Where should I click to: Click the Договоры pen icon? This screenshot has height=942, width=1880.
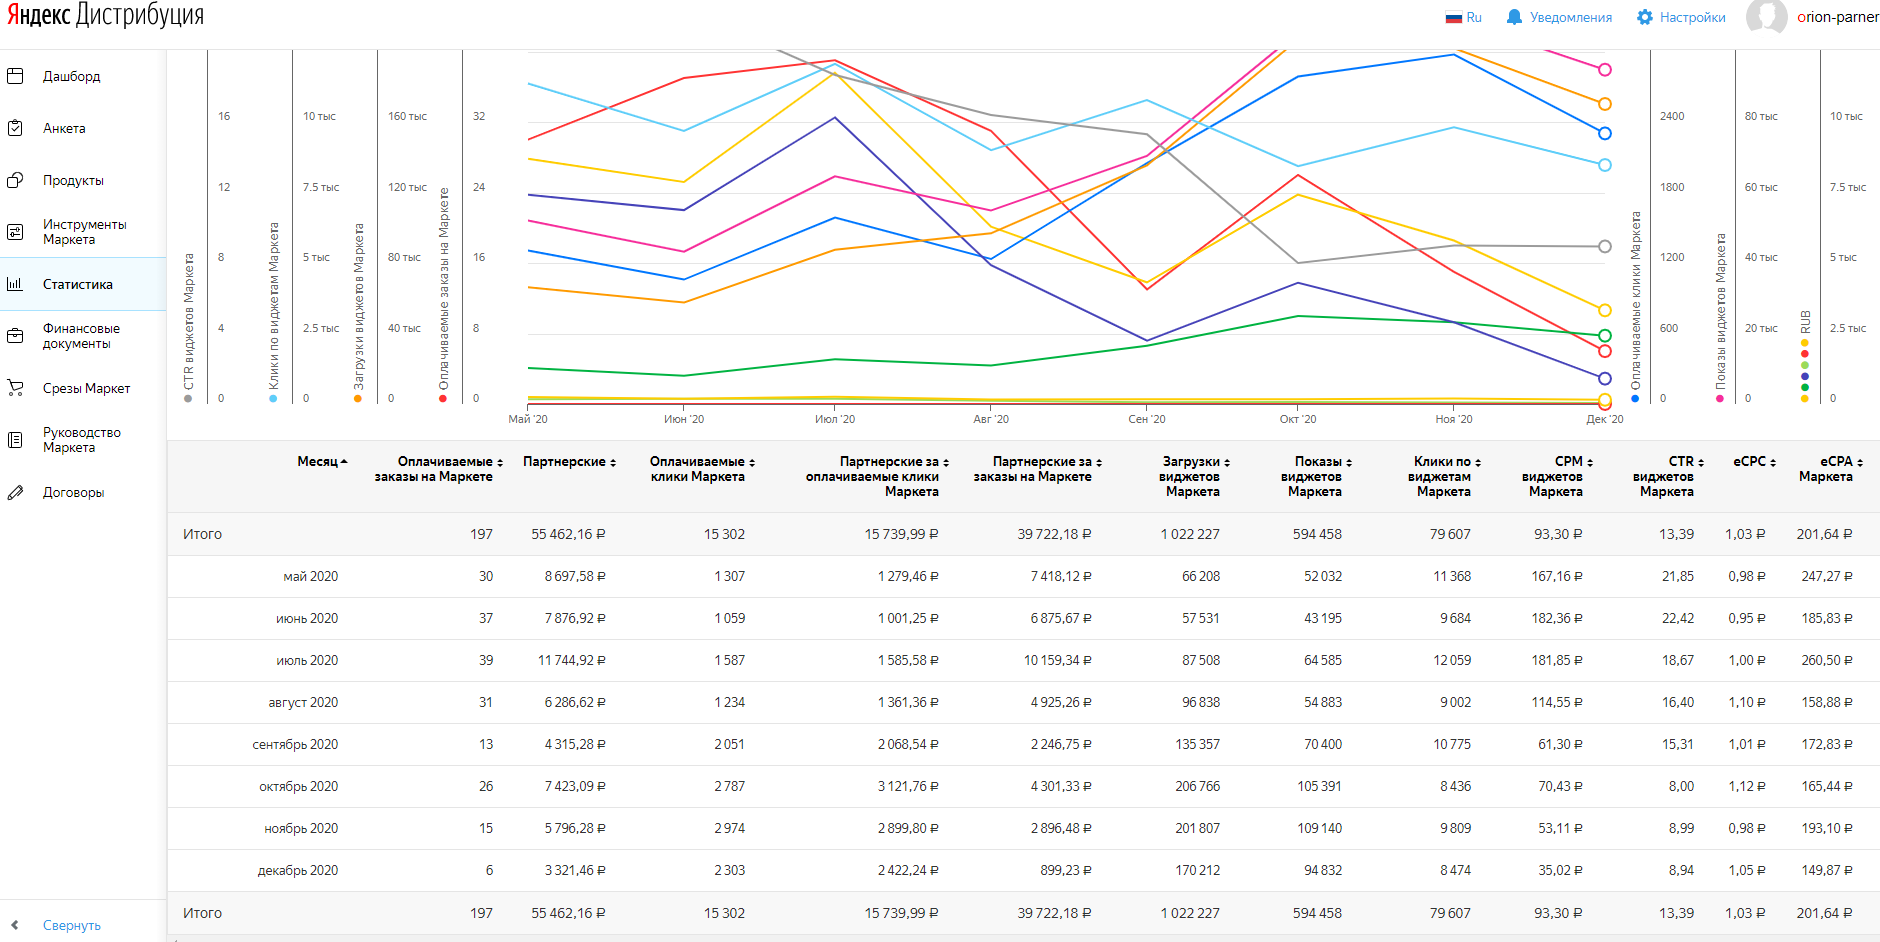[15, 492]
